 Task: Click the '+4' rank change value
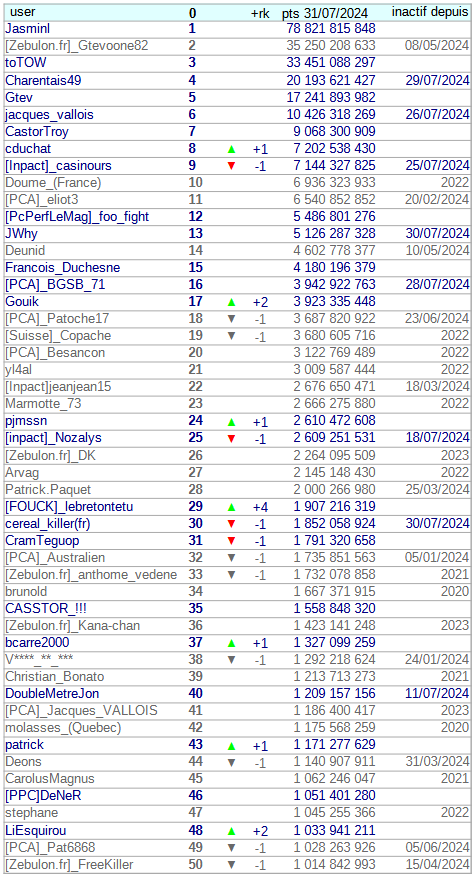tap(260, 508)
